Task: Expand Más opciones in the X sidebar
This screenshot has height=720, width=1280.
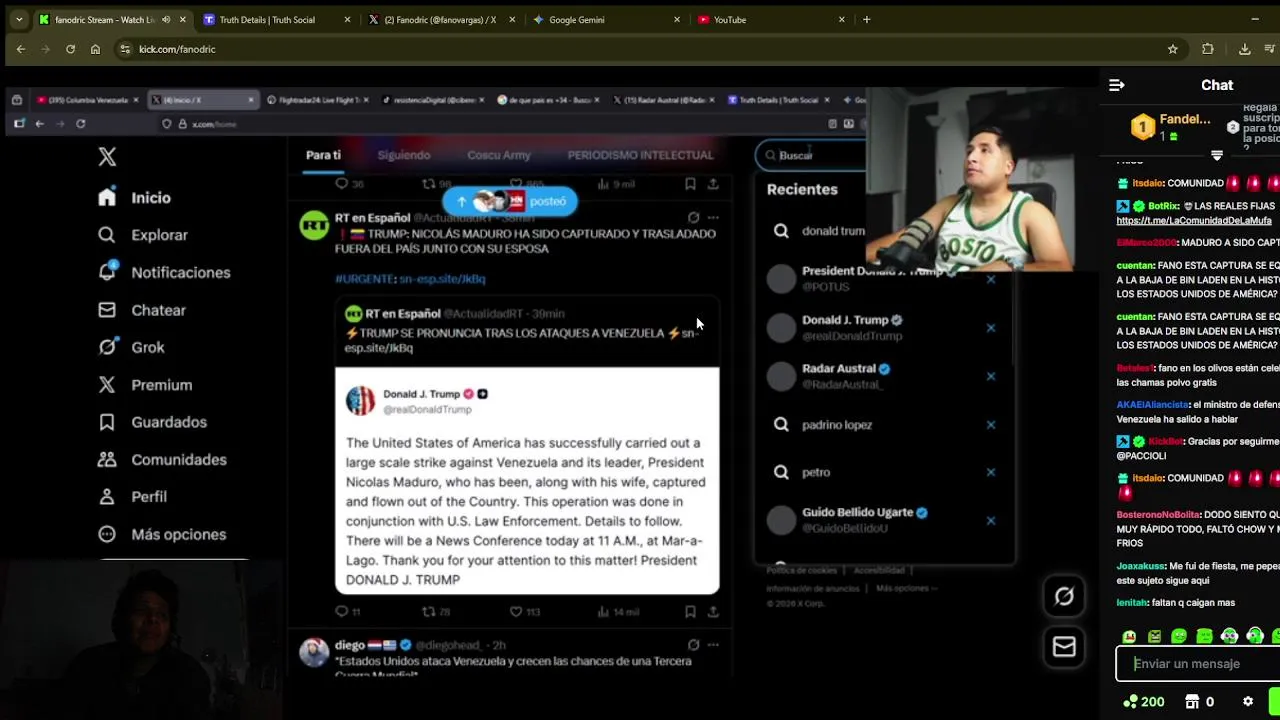Action: coord(162,534)
